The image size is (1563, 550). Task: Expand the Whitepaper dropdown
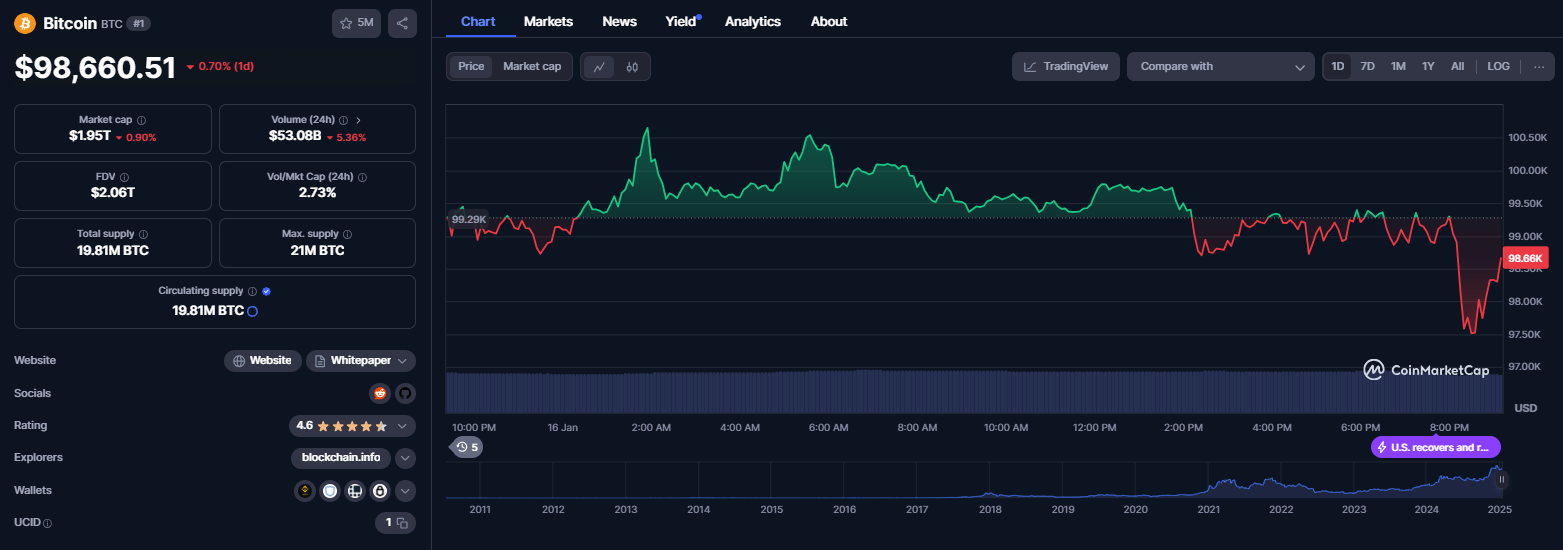click(x=402, y=361)
